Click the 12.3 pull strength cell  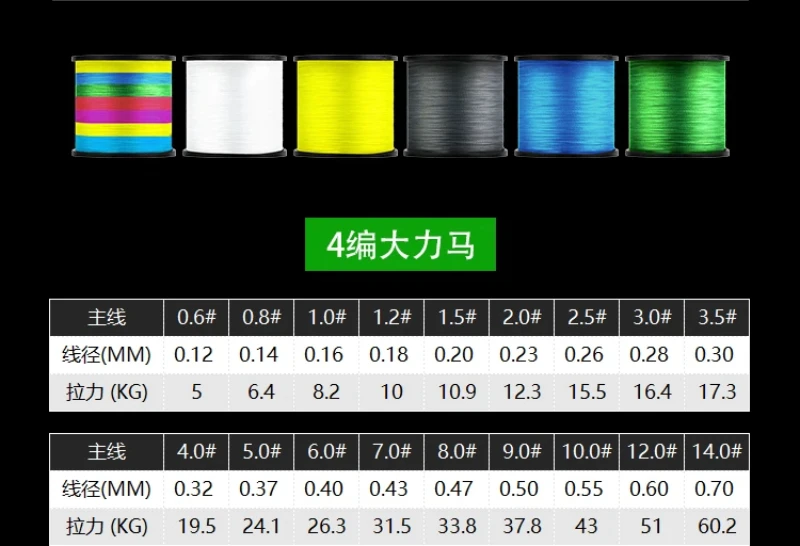(521, 392)
